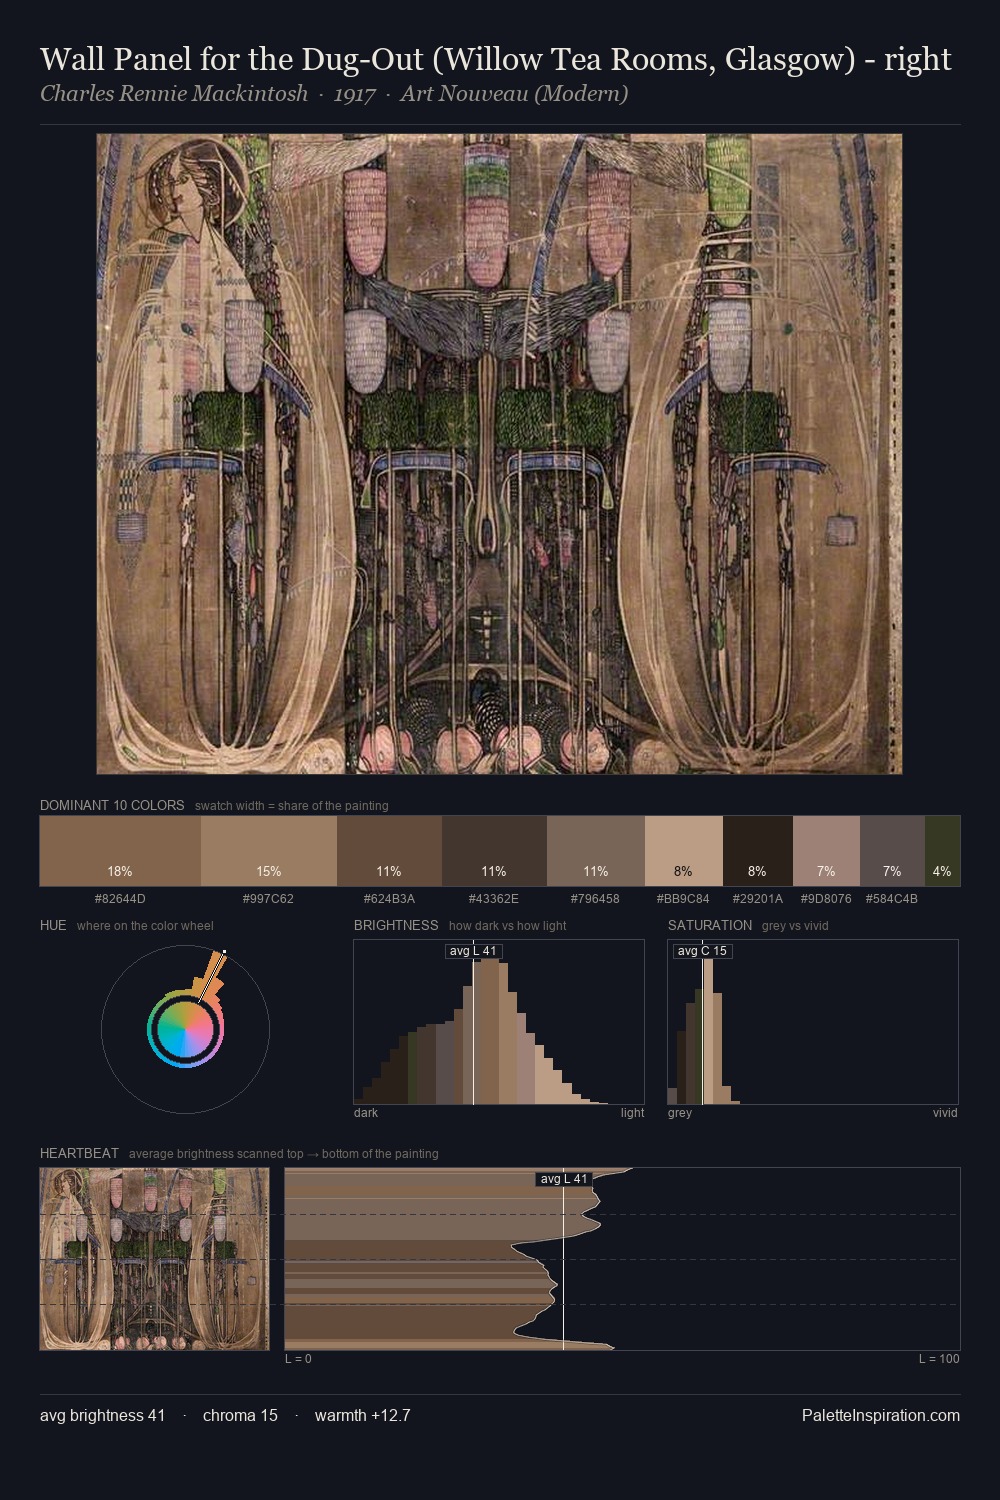The image size is (1000, 1500).
Task: Click hex code #584C4B text
Action: 892,898
